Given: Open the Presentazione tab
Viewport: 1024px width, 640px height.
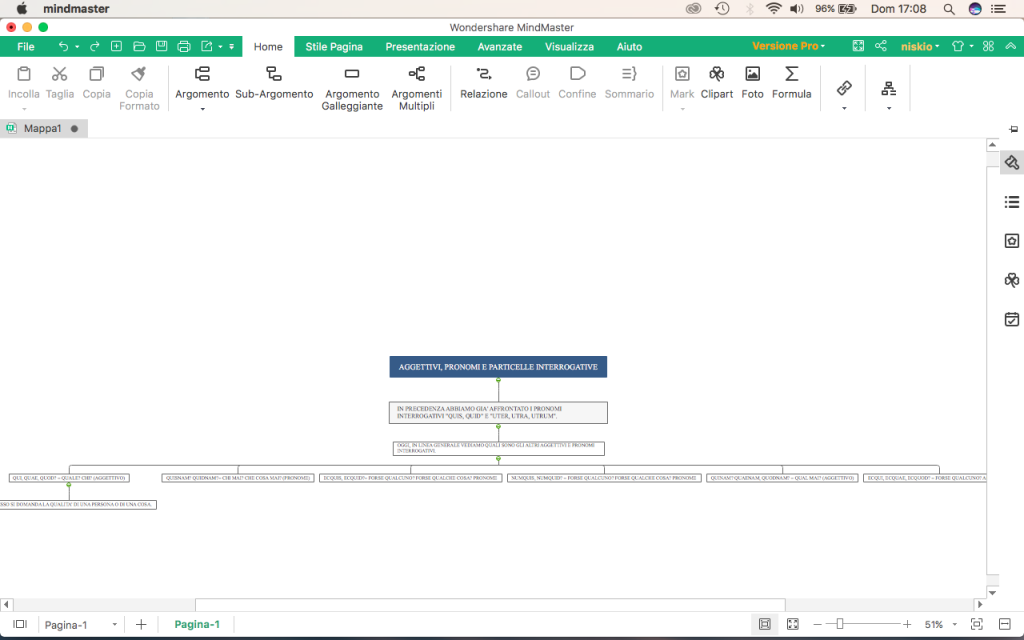Looking at the screenshot, I should (x=420, y=47).
